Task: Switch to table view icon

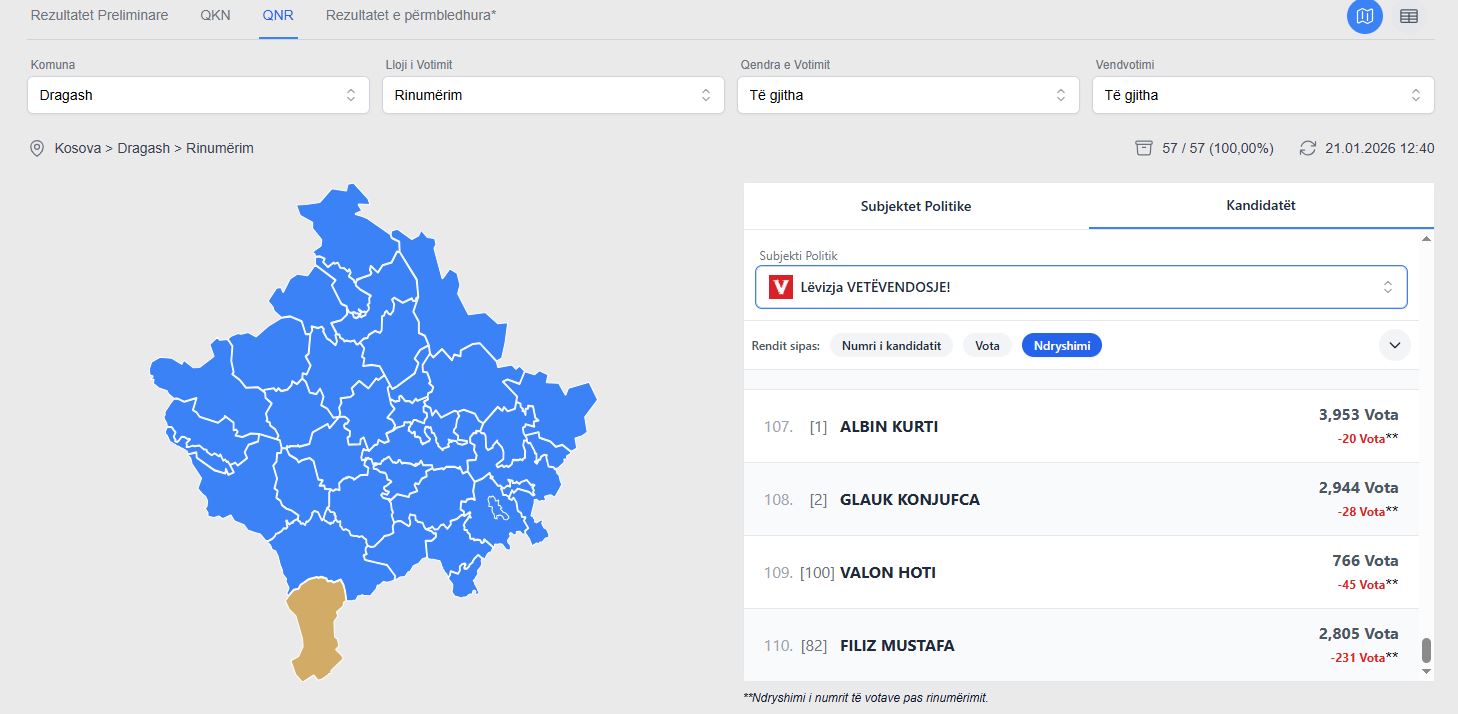Action: 1409,16
